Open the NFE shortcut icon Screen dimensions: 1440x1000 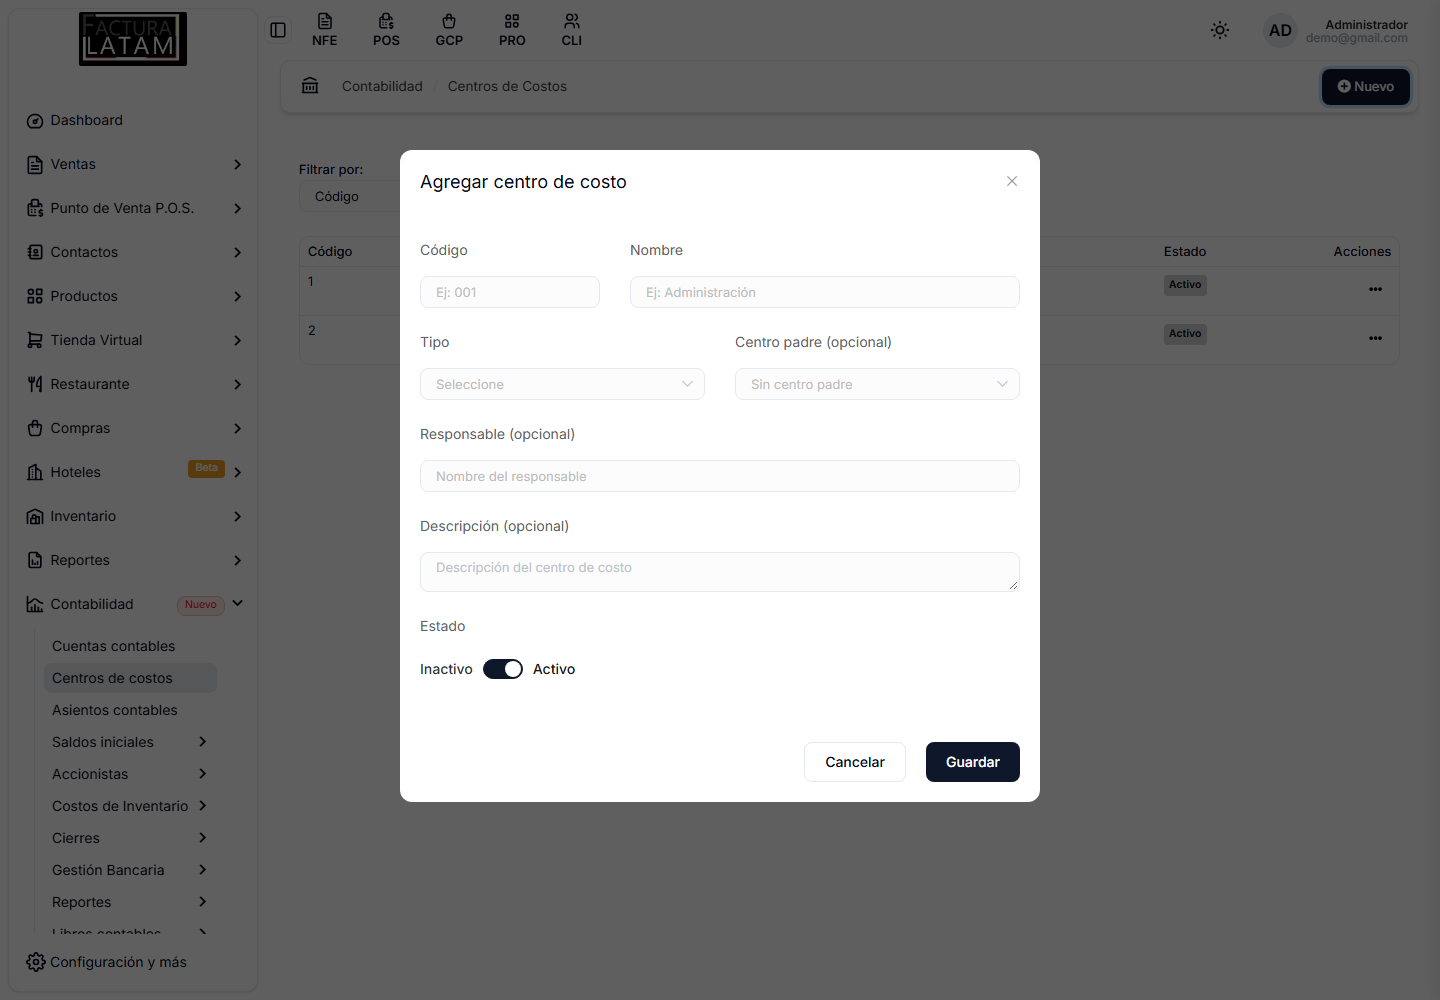click(x=324, y=30)
